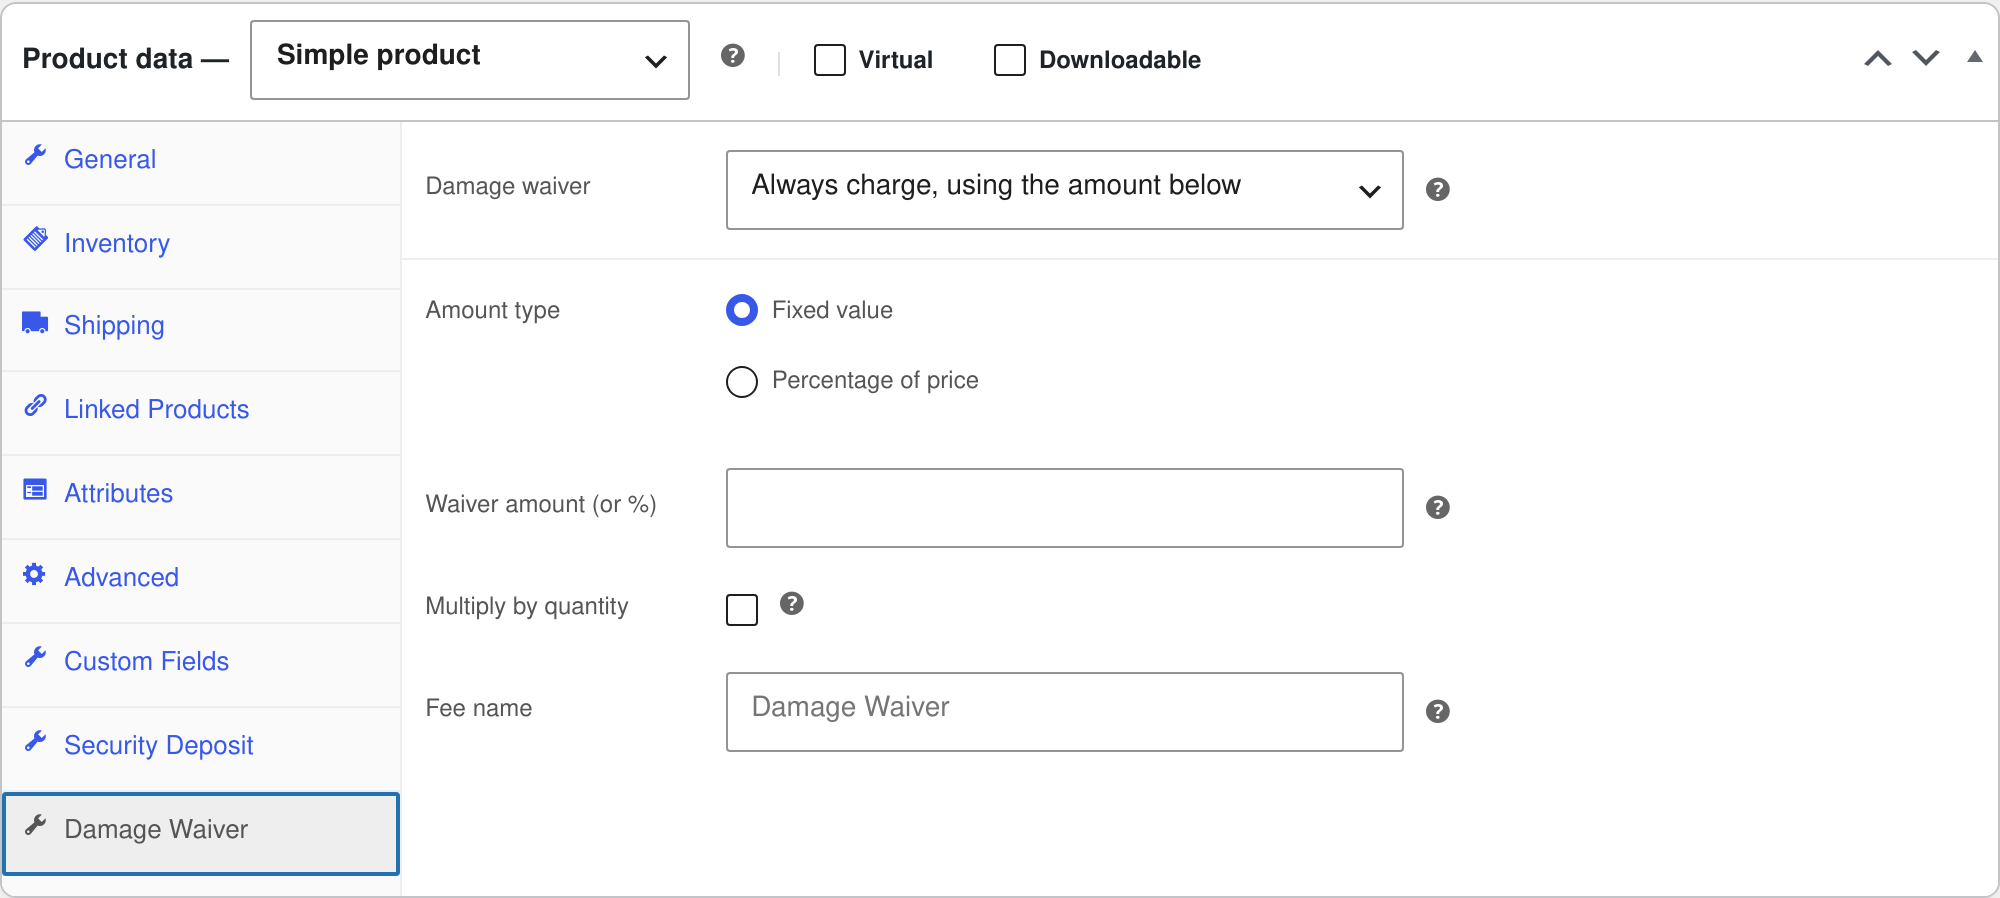Open the Simple product type dropdown
This screenshot has width=2000, height=898.
click(x=470, y=60)
